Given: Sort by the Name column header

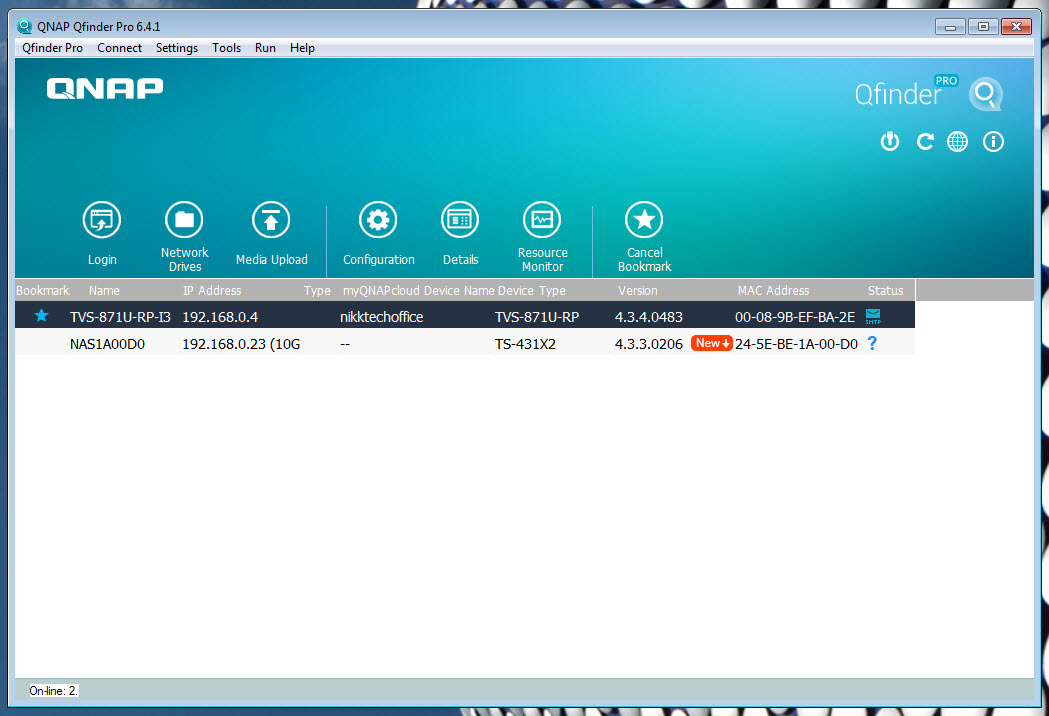Looking at the screenshot, I should [x=104, y=290].
